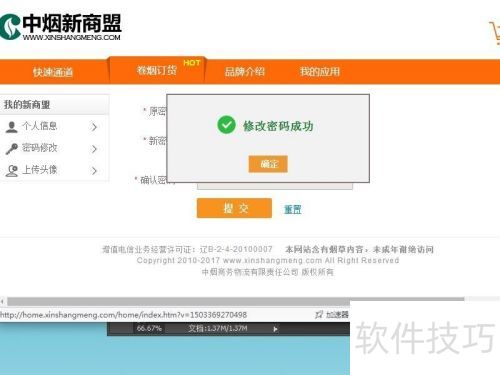The image size is (500, 375).
Task: Expand the chevron on the 密码修改 row
Action: (94, 149)
